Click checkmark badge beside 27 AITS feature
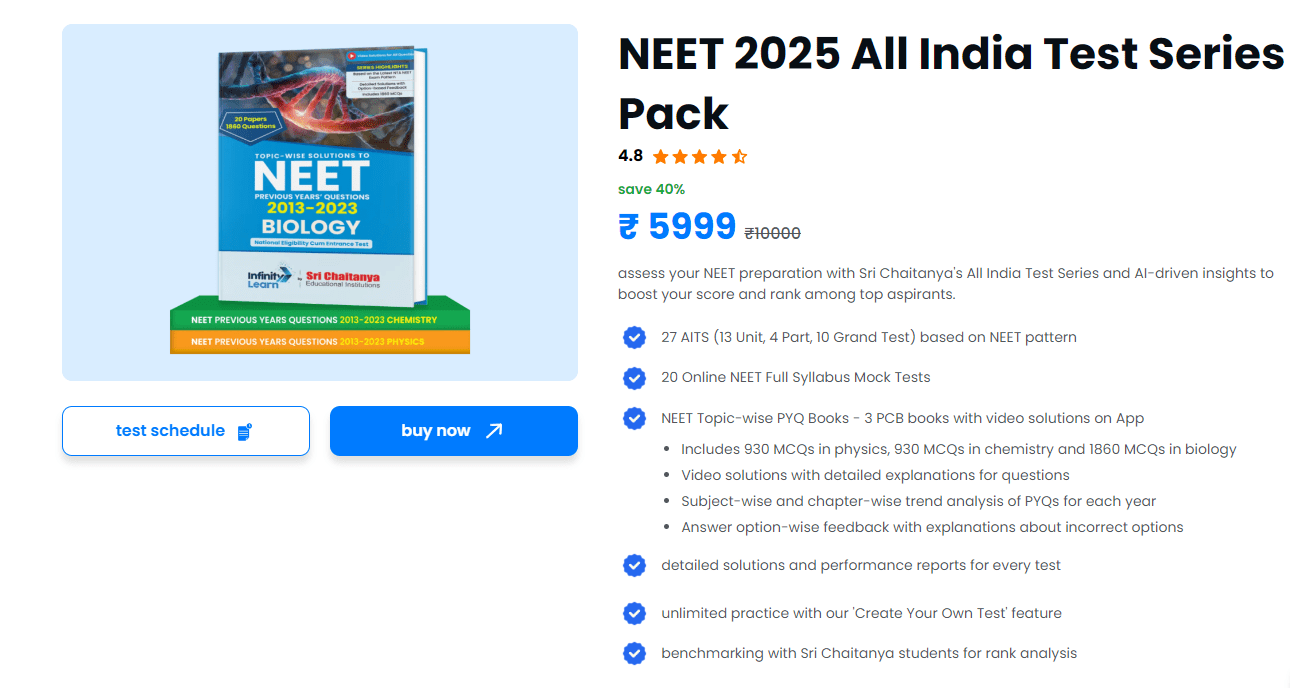 pos(634,338)
